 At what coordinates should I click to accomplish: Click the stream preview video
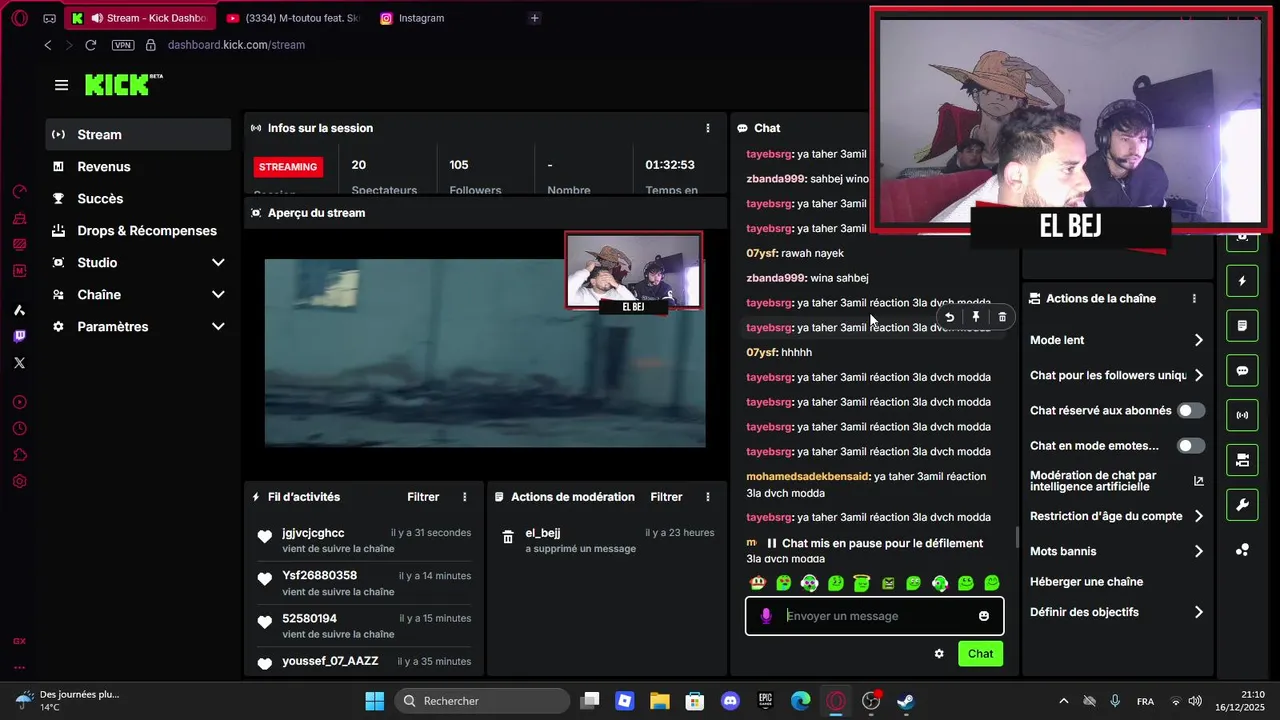point(485,353)
